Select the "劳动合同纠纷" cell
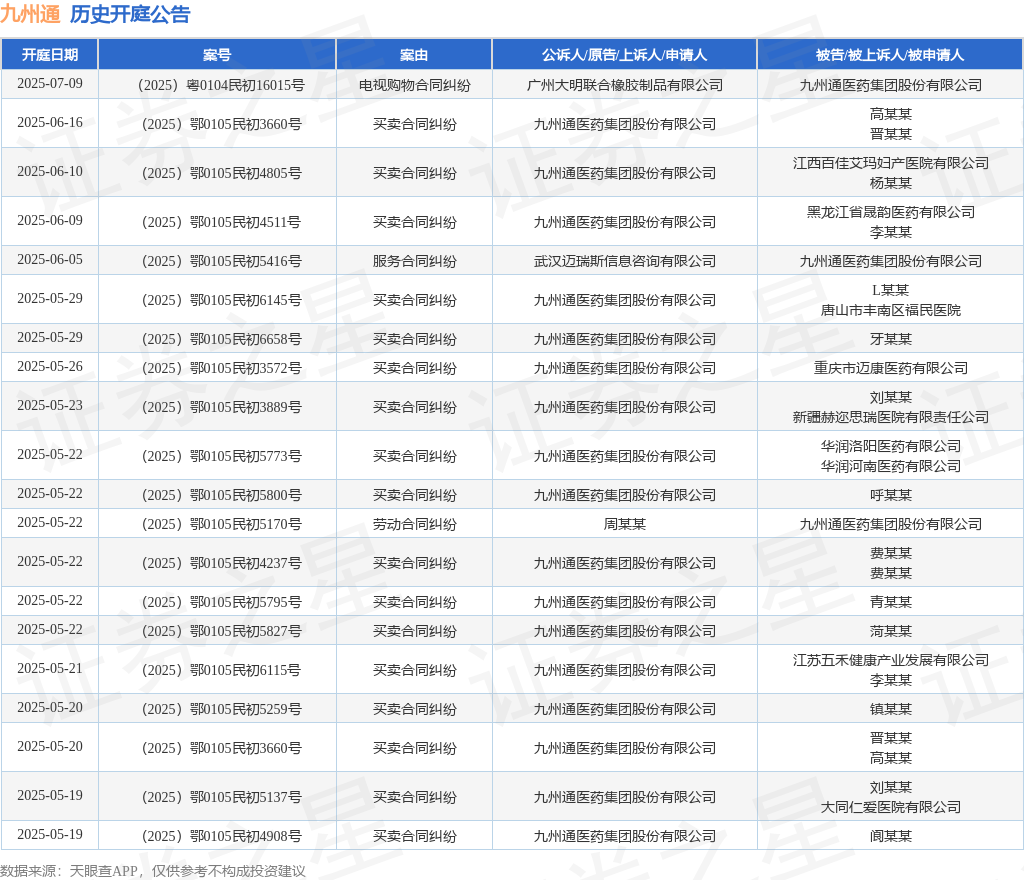This screenshot has height=880, width=1024. [415, 524]
